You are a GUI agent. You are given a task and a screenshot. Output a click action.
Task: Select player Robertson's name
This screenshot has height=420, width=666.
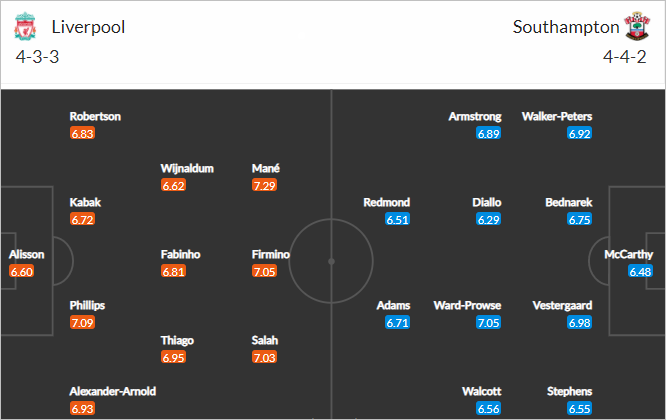pyautogui.click(x=95, y=116)
